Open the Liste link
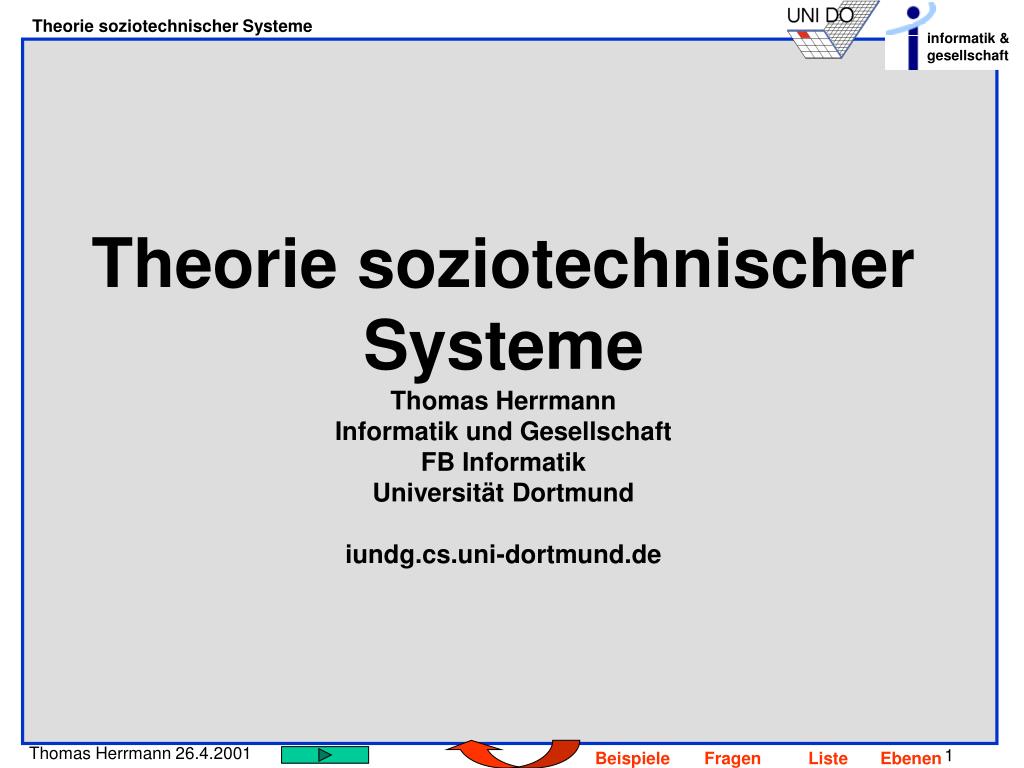 coord(827,758)
